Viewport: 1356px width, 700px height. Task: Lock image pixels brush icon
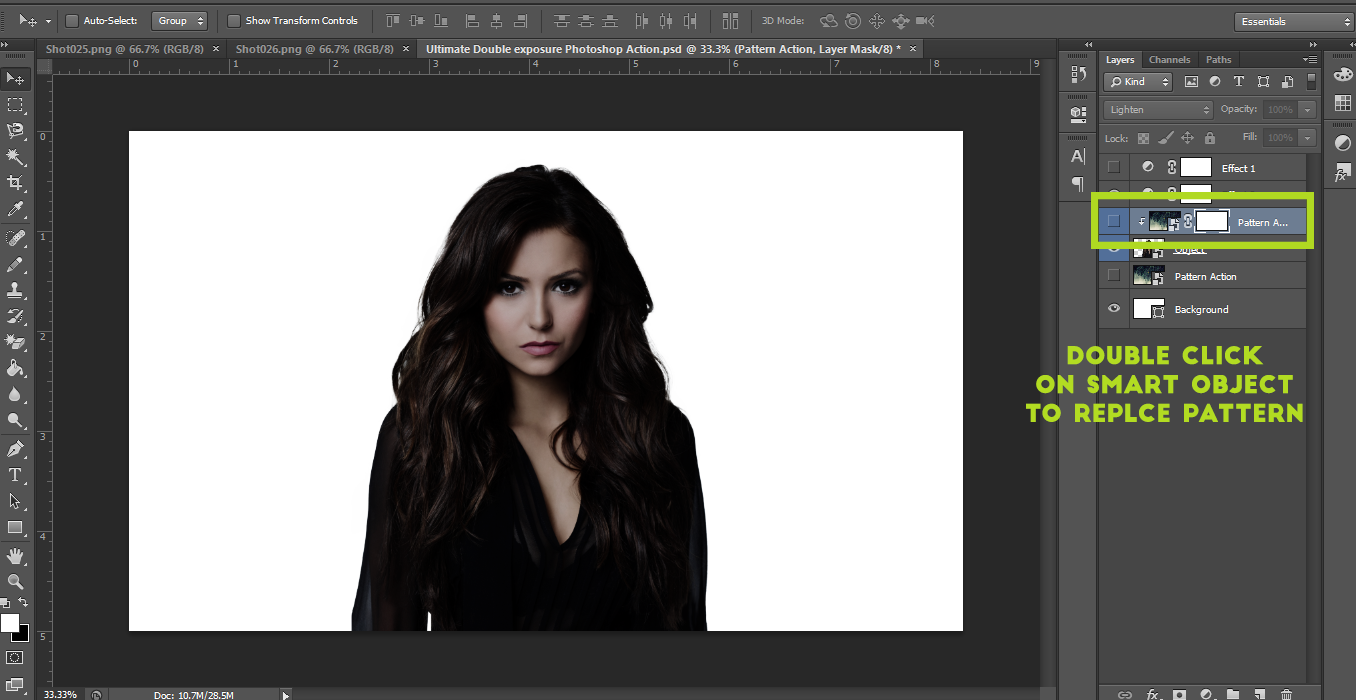pyautogui.click(x=1166, y=138)
